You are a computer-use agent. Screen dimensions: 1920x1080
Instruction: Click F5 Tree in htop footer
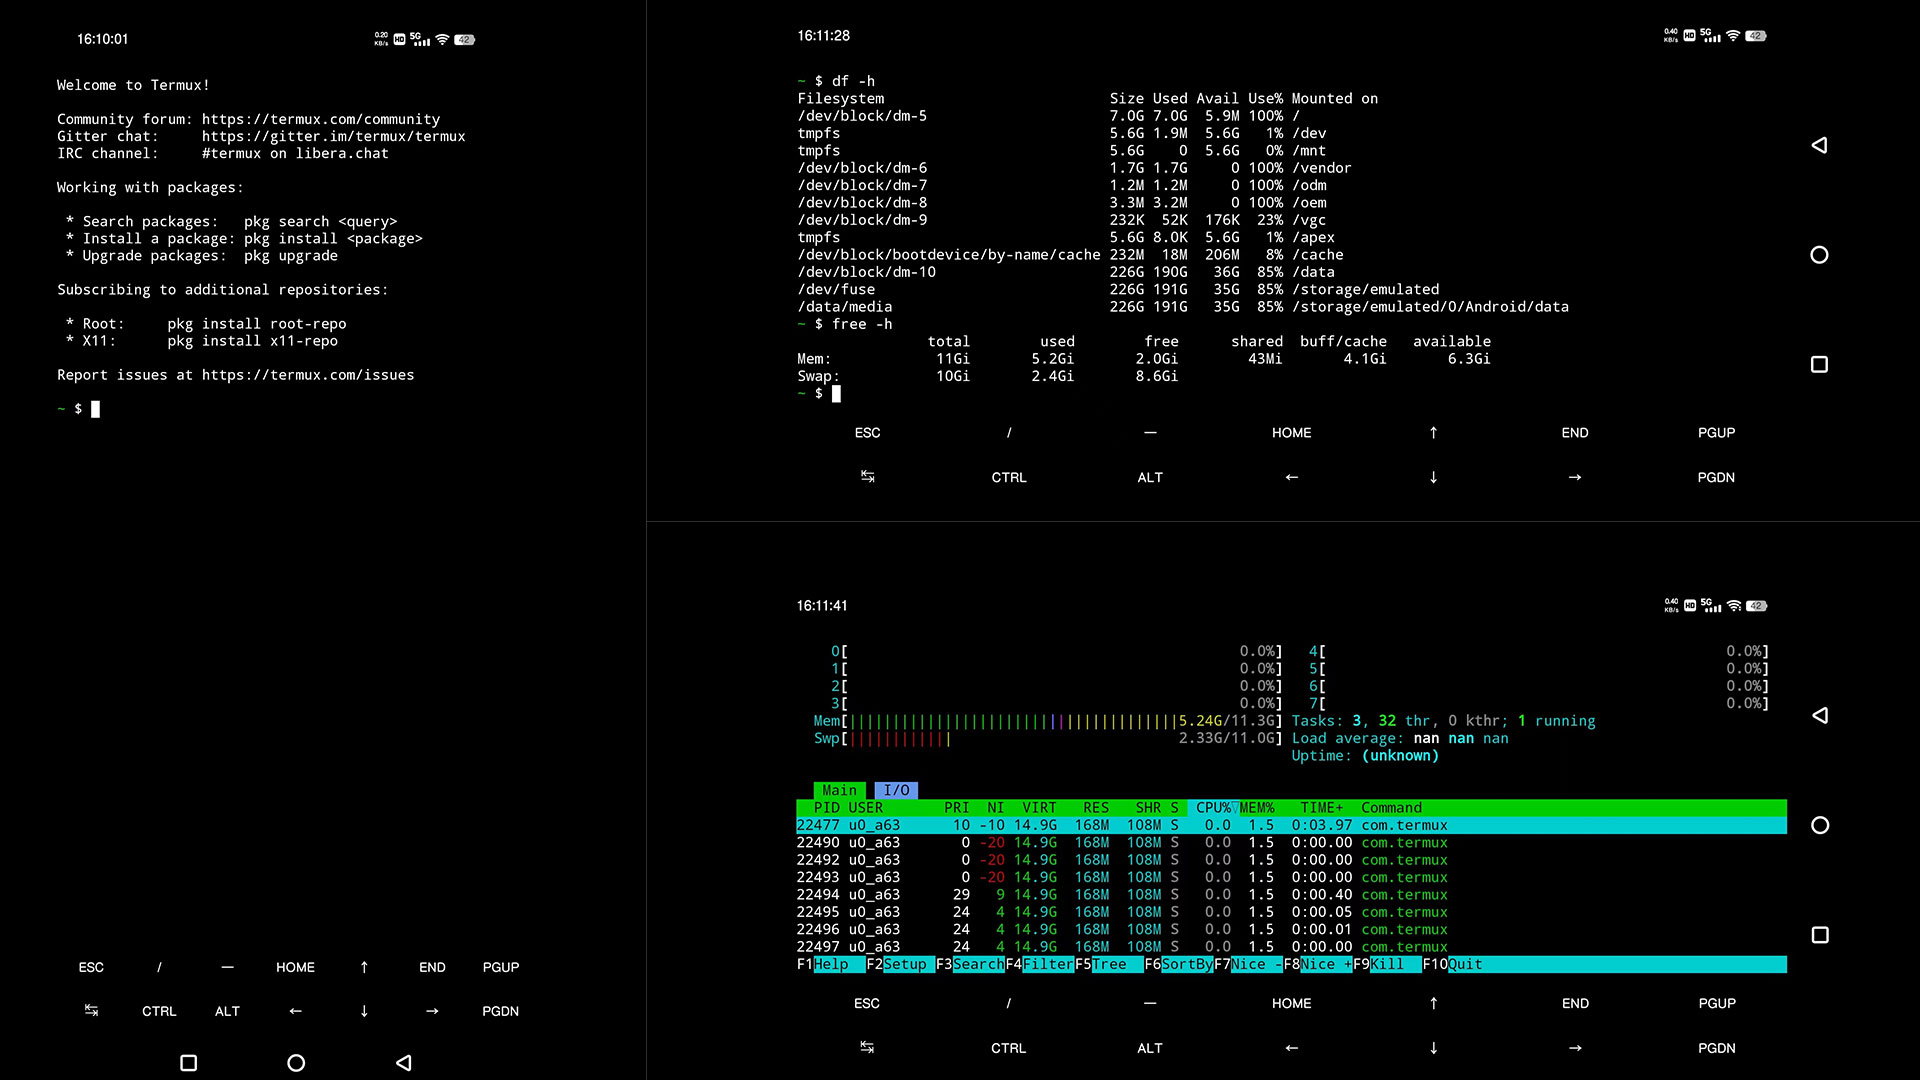(1109, 964)
